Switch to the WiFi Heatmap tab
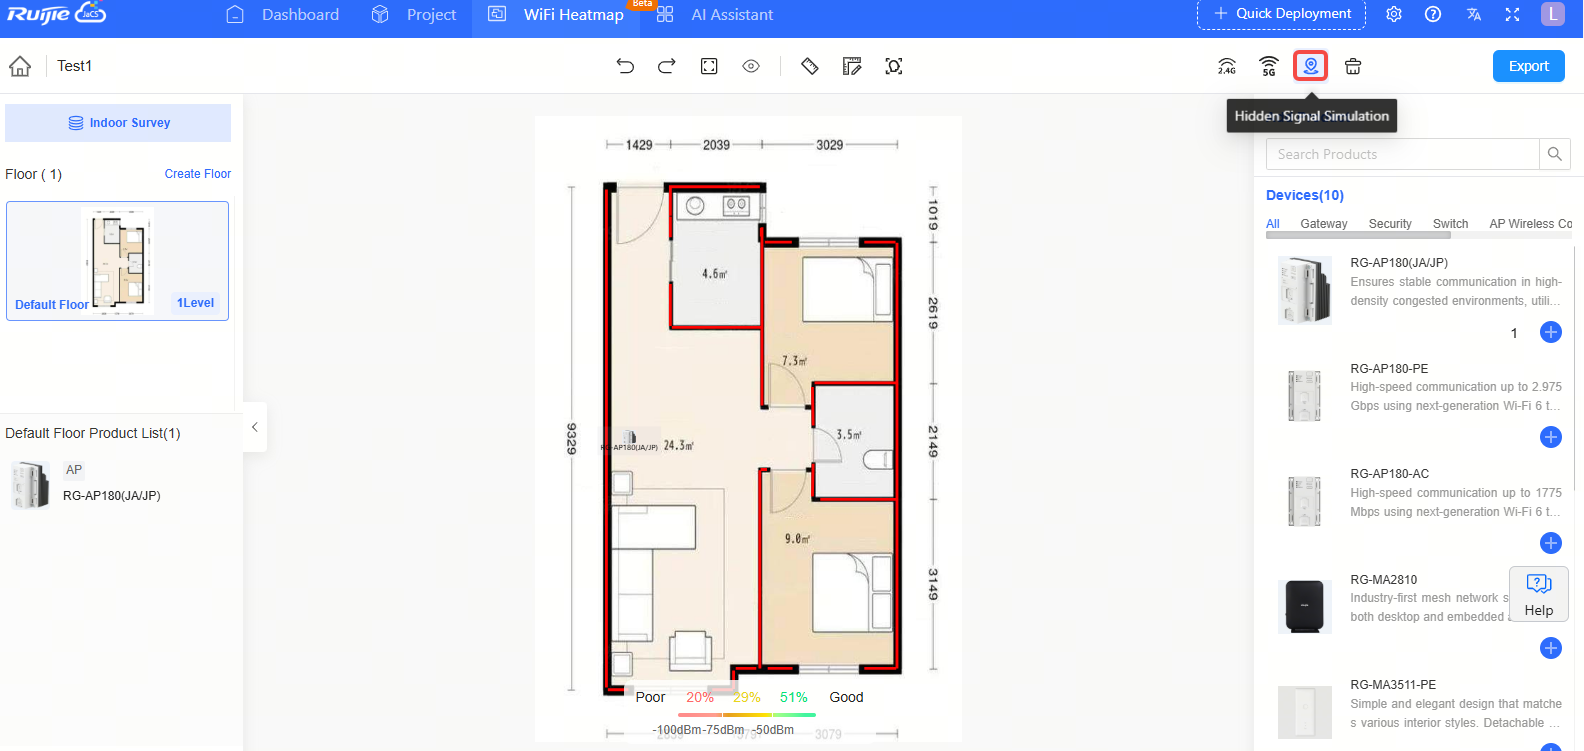 coord(556,14)
